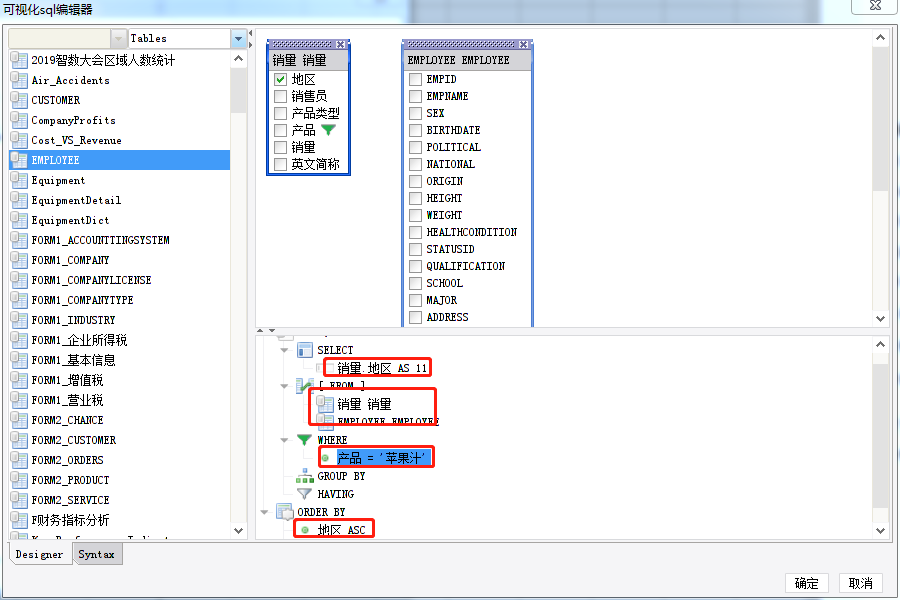Click the FROM node icon
This screenshot has height=600, width=900.
tap(305, 386)
